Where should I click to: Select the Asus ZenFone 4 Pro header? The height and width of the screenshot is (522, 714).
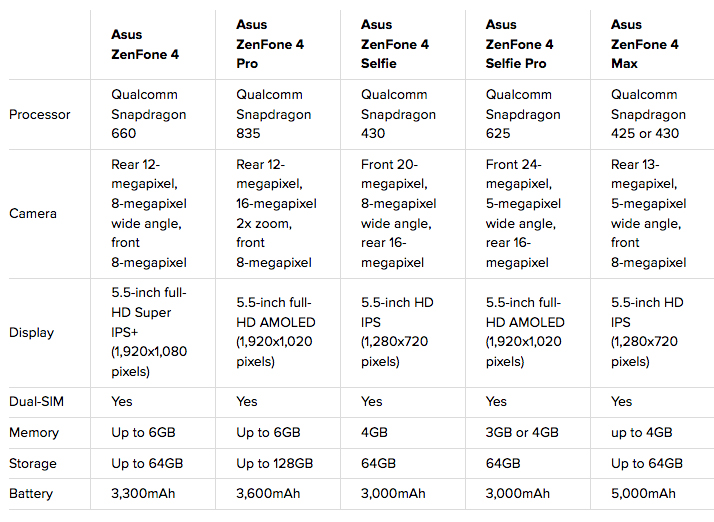270,44
